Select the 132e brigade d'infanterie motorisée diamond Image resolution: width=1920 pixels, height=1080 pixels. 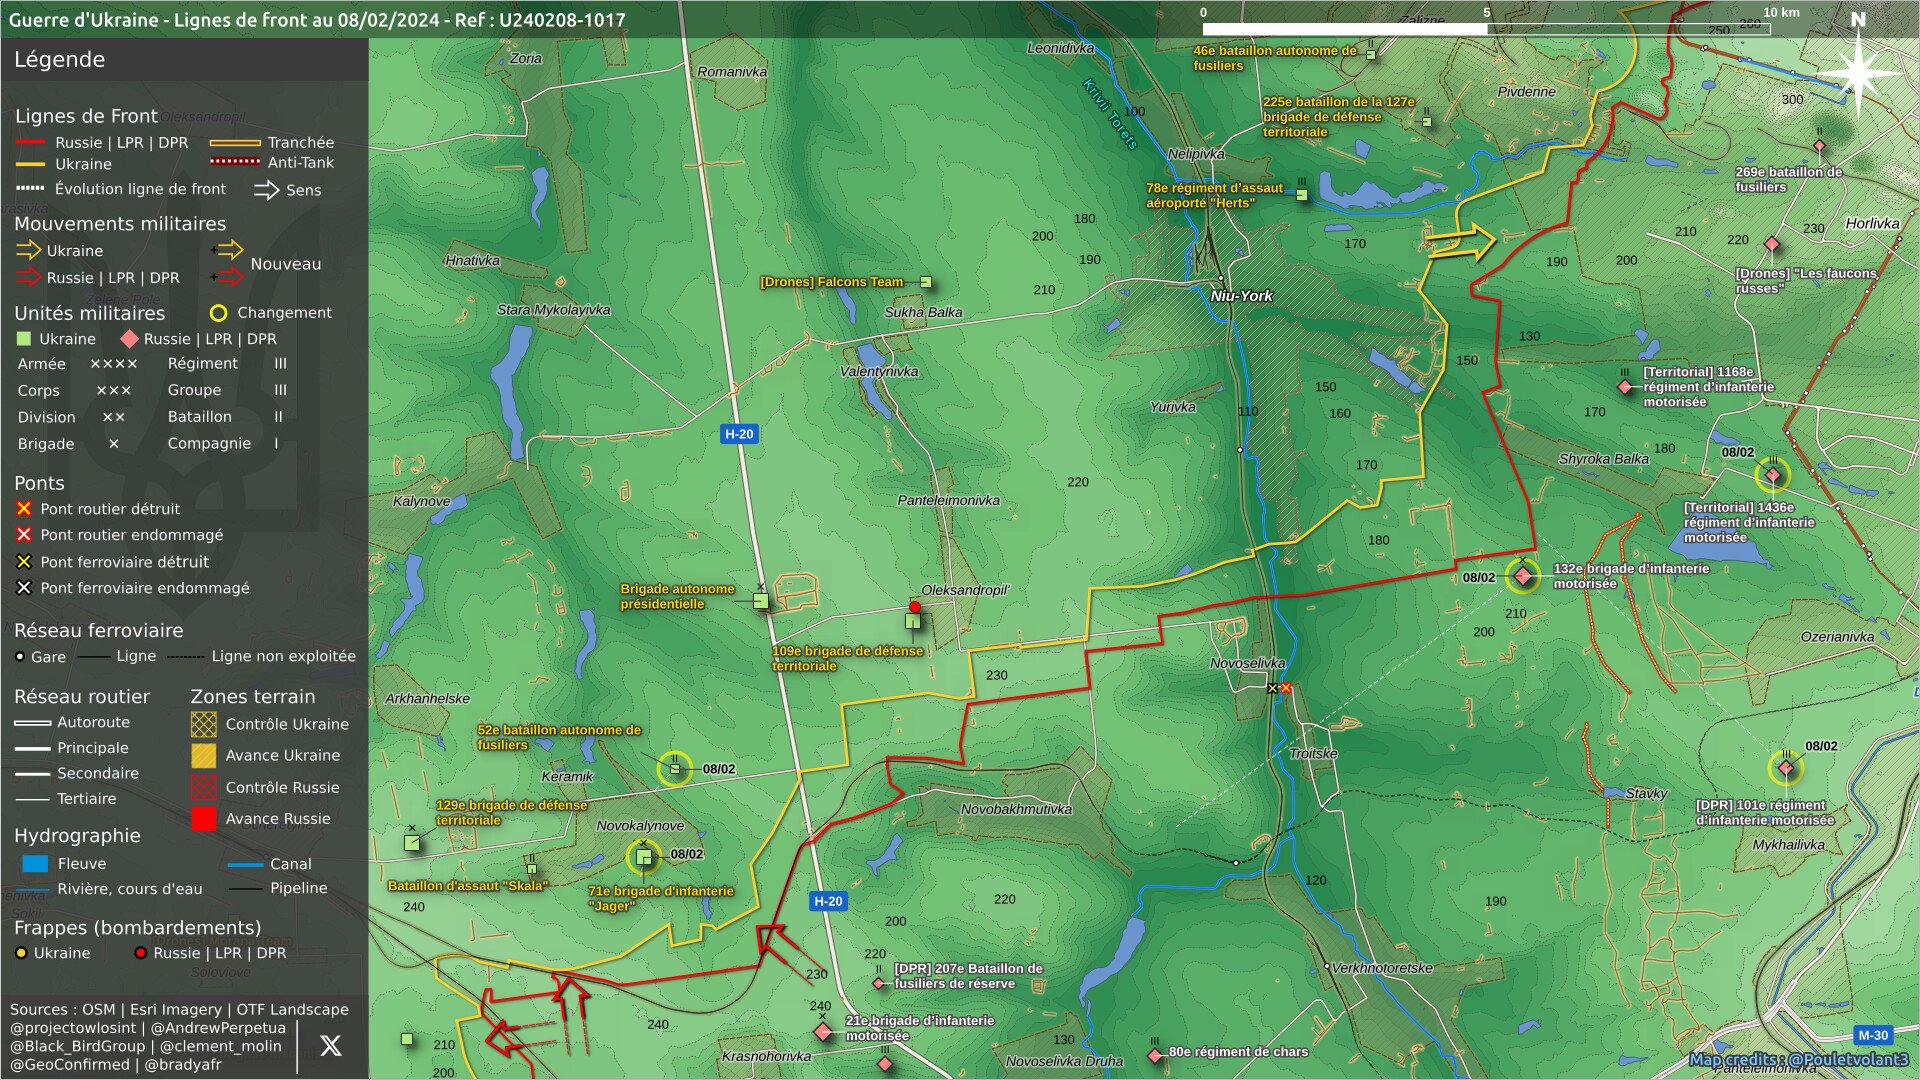(1523, 576)
